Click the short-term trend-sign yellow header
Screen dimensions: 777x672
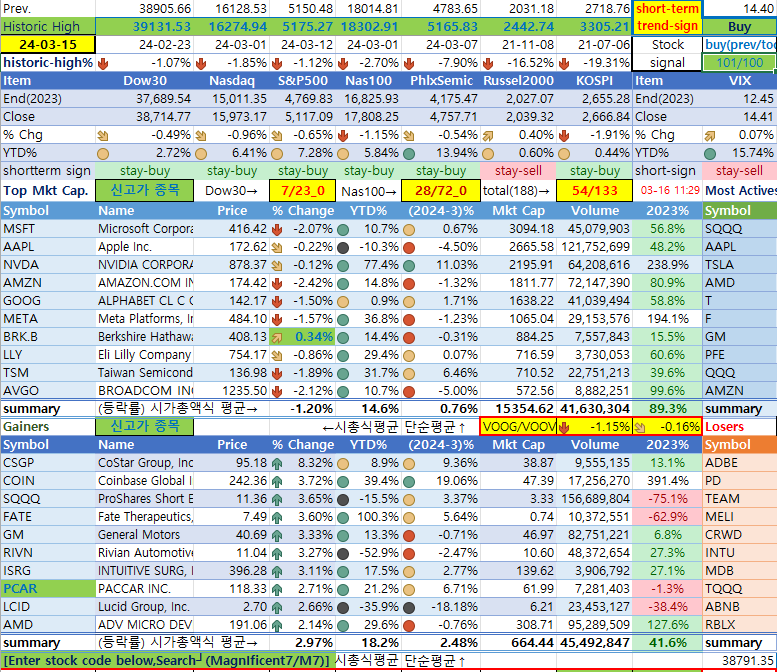coord(667,17)
